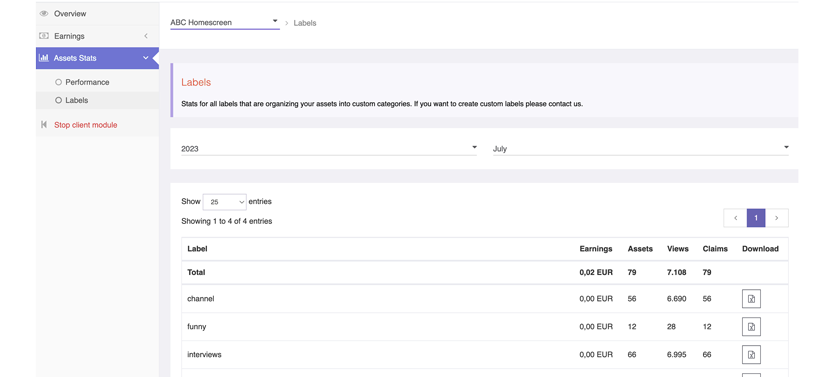Screen dimensions: 834x377
Task: Click the 0,02 EUR total earnings
Action: (x=596, y=272)
